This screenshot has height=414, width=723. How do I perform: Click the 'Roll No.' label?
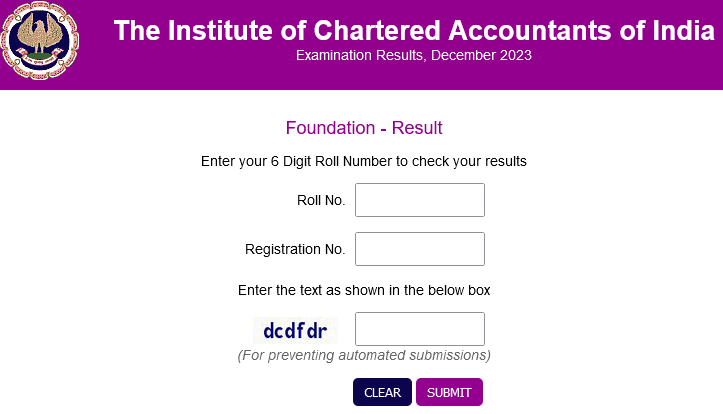[321, 200]
